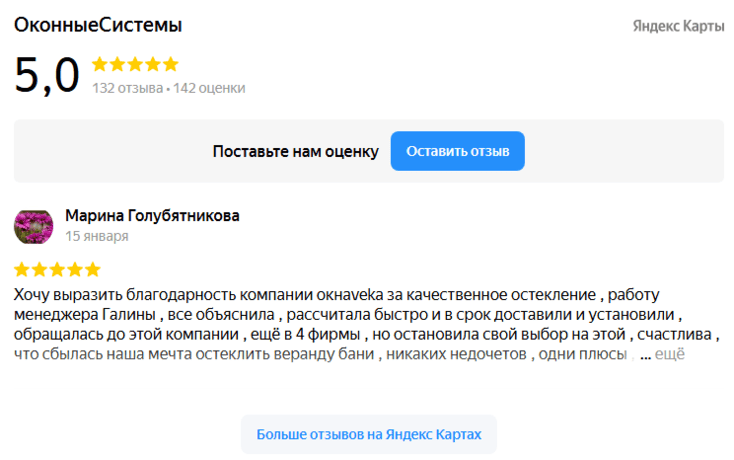This screenshot has width=734, height=460.
Task: Select the reviewer name 'Марина Голубятникова'
Action: (152, 216)
